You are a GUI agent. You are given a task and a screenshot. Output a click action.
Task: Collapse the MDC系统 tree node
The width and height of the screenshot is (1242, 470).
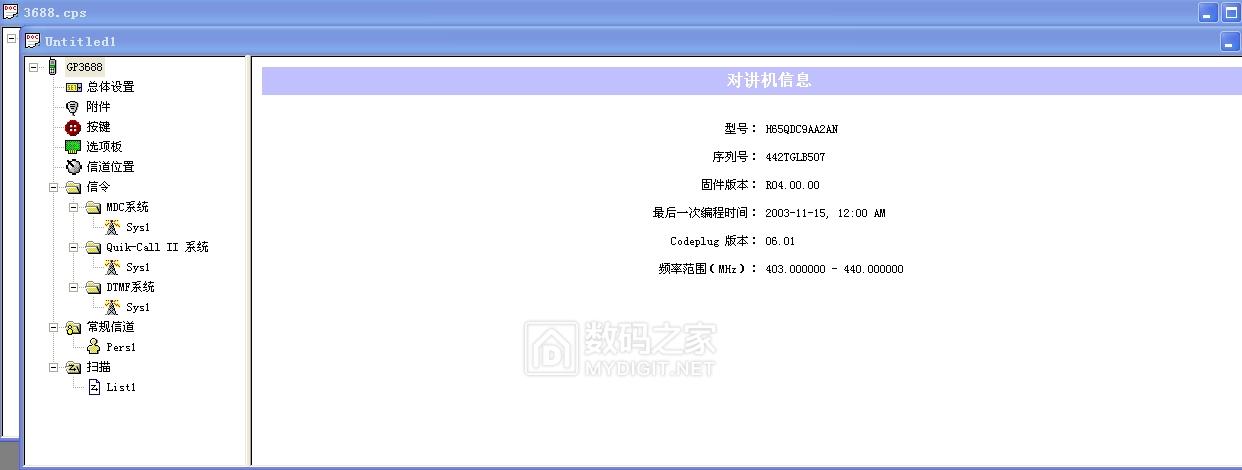(x=74, y=207)
